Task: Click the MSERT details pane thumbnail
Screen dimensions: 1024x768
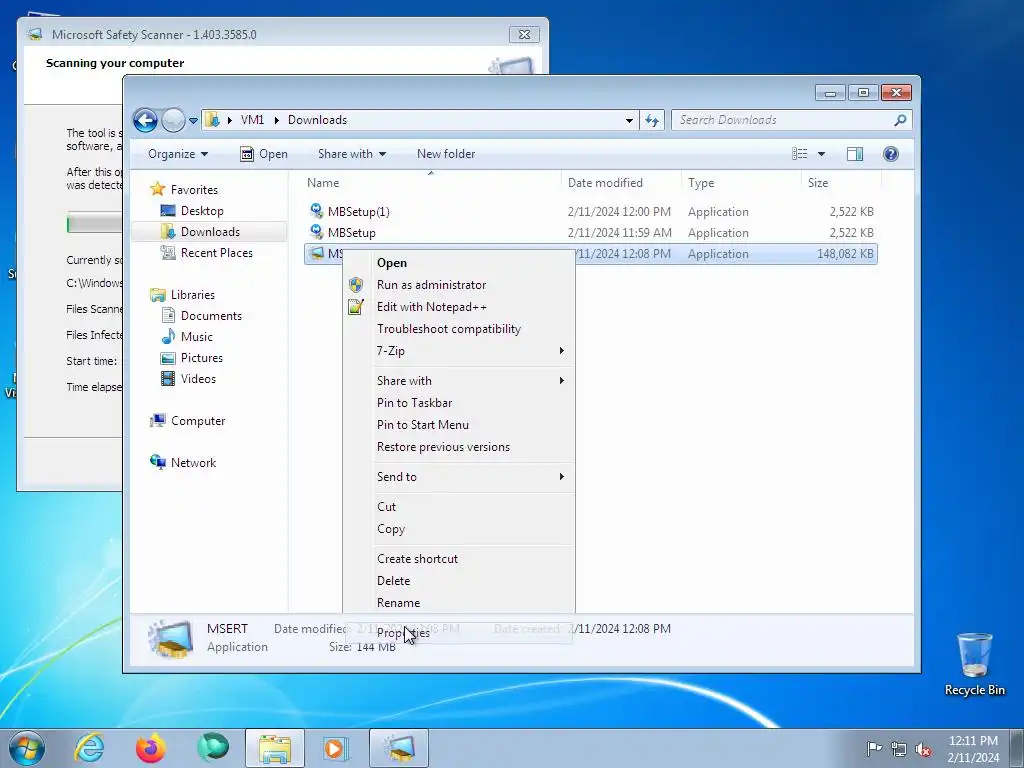Action: coord(170,638)
